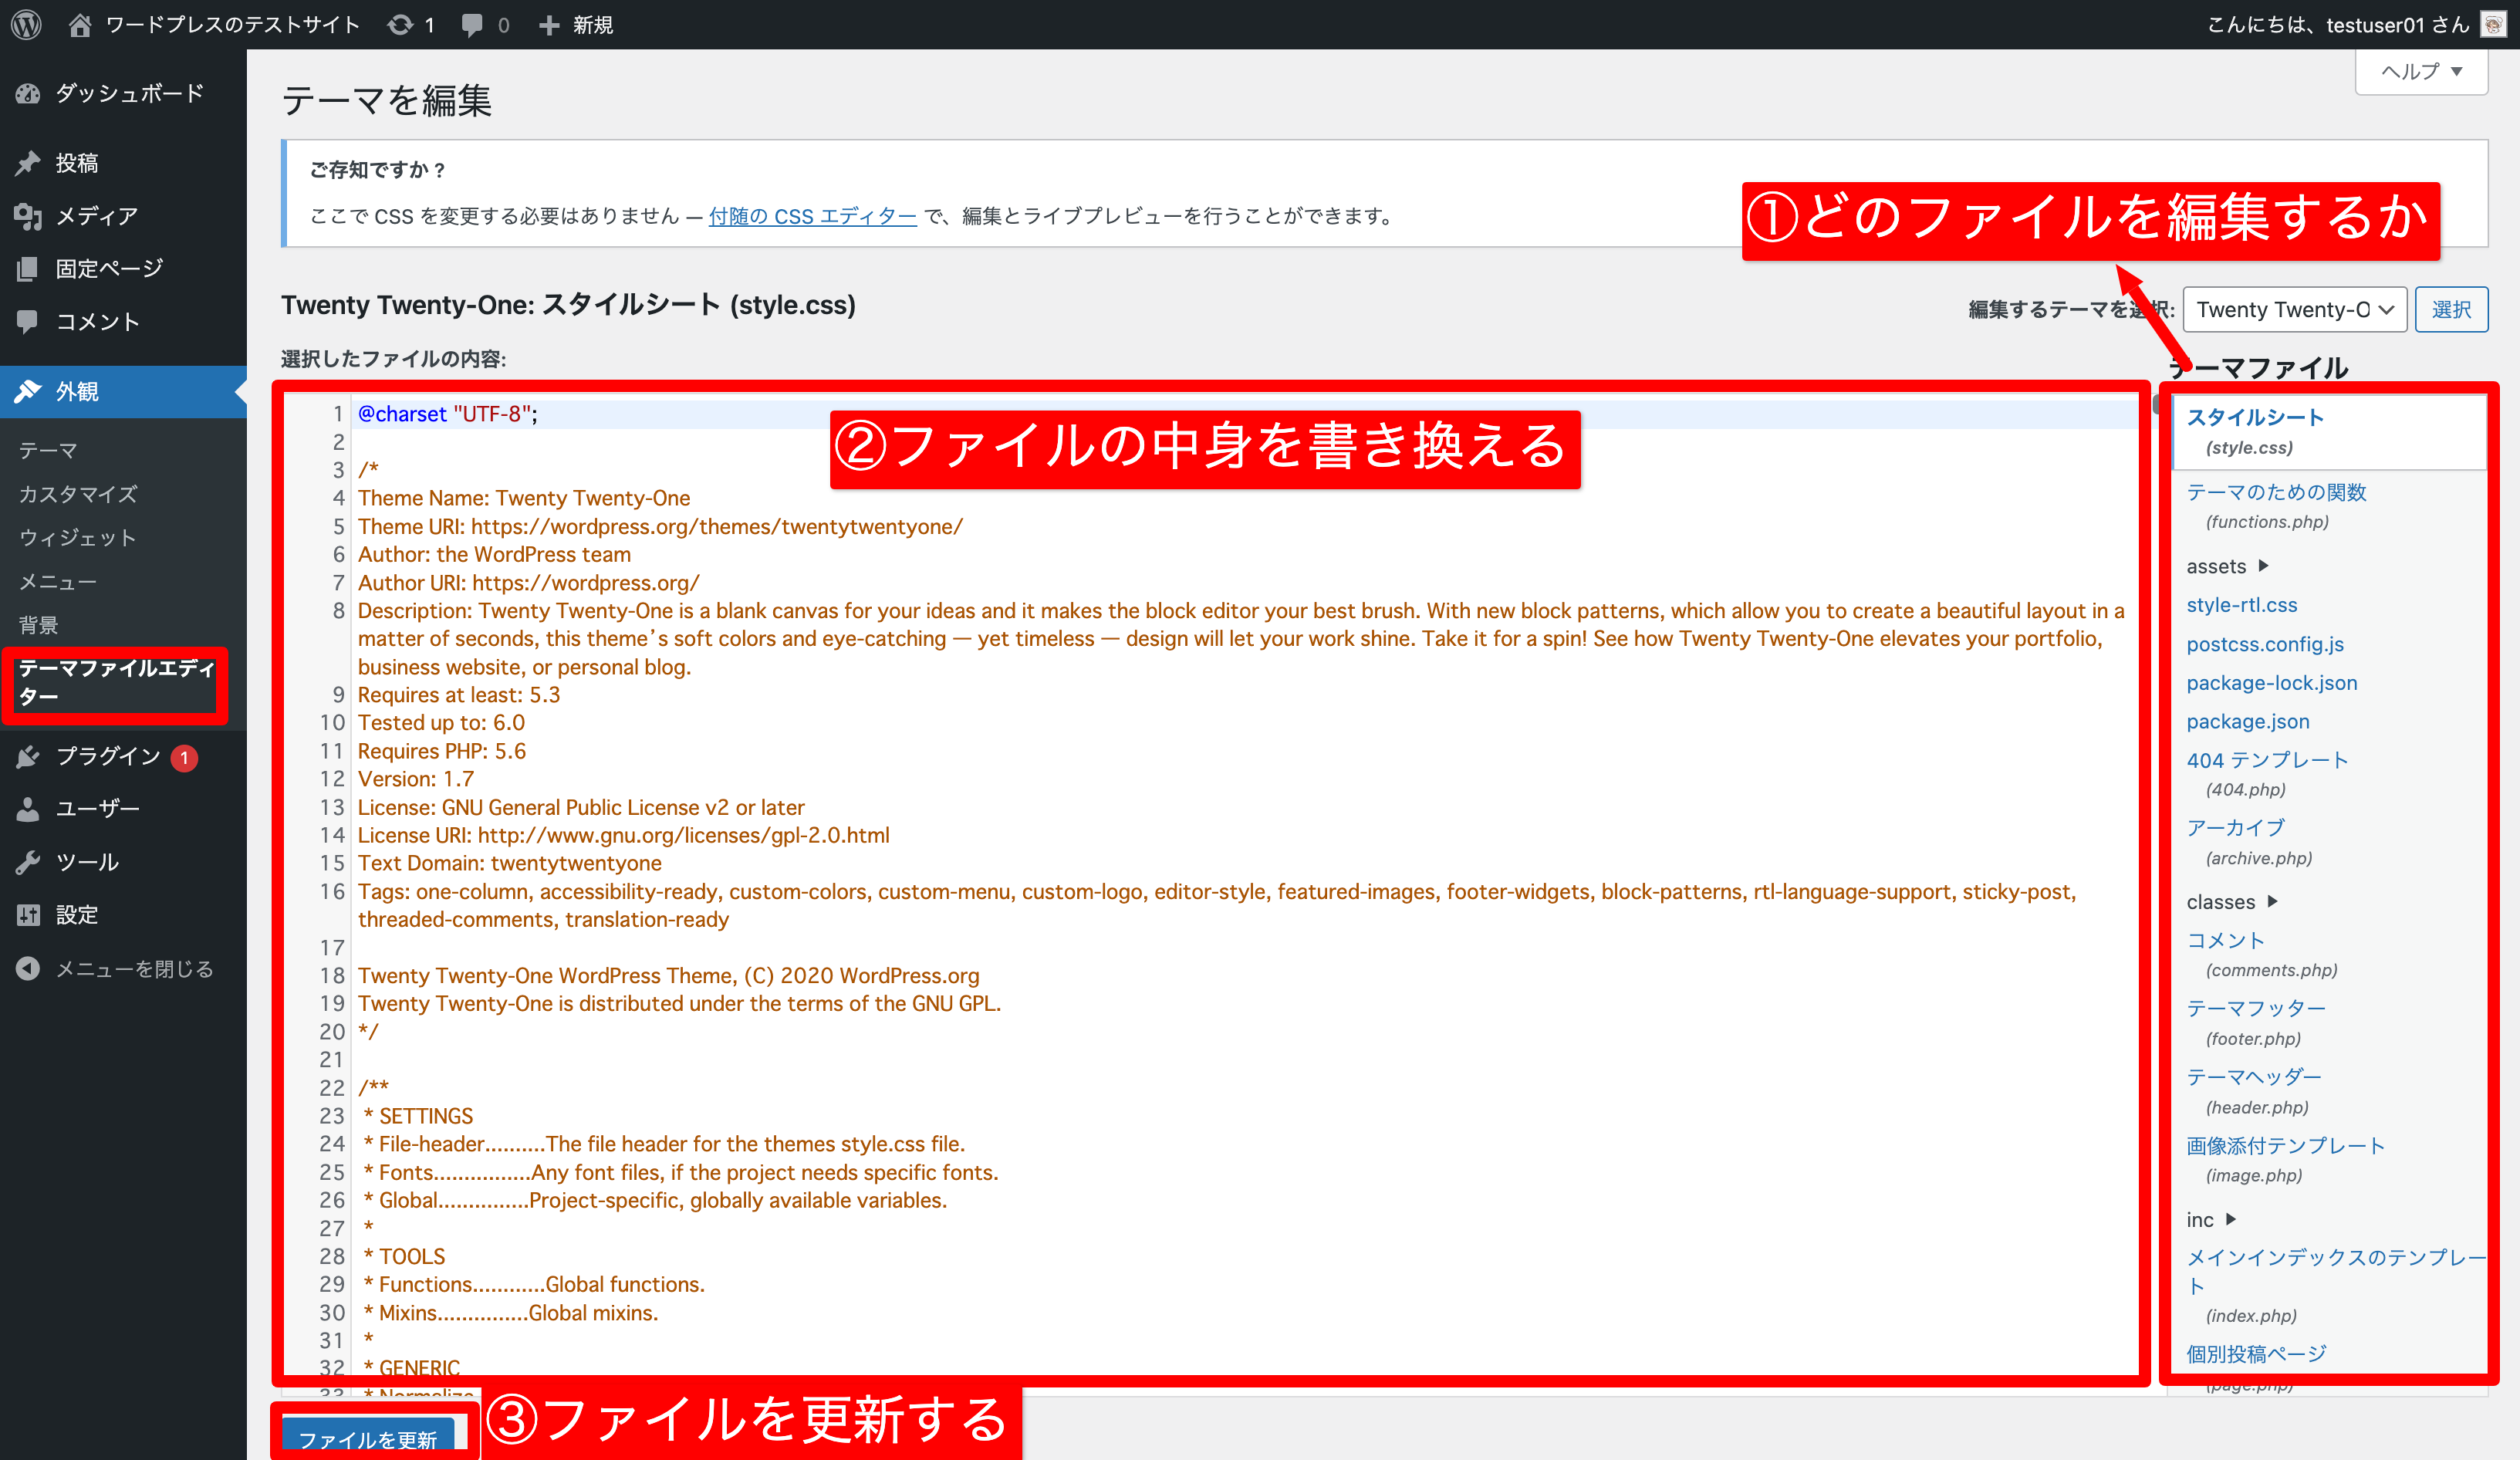Click line 1 @charset "UTF-8"
Screen dimensions: 2520x1460
tap(448, 414)
